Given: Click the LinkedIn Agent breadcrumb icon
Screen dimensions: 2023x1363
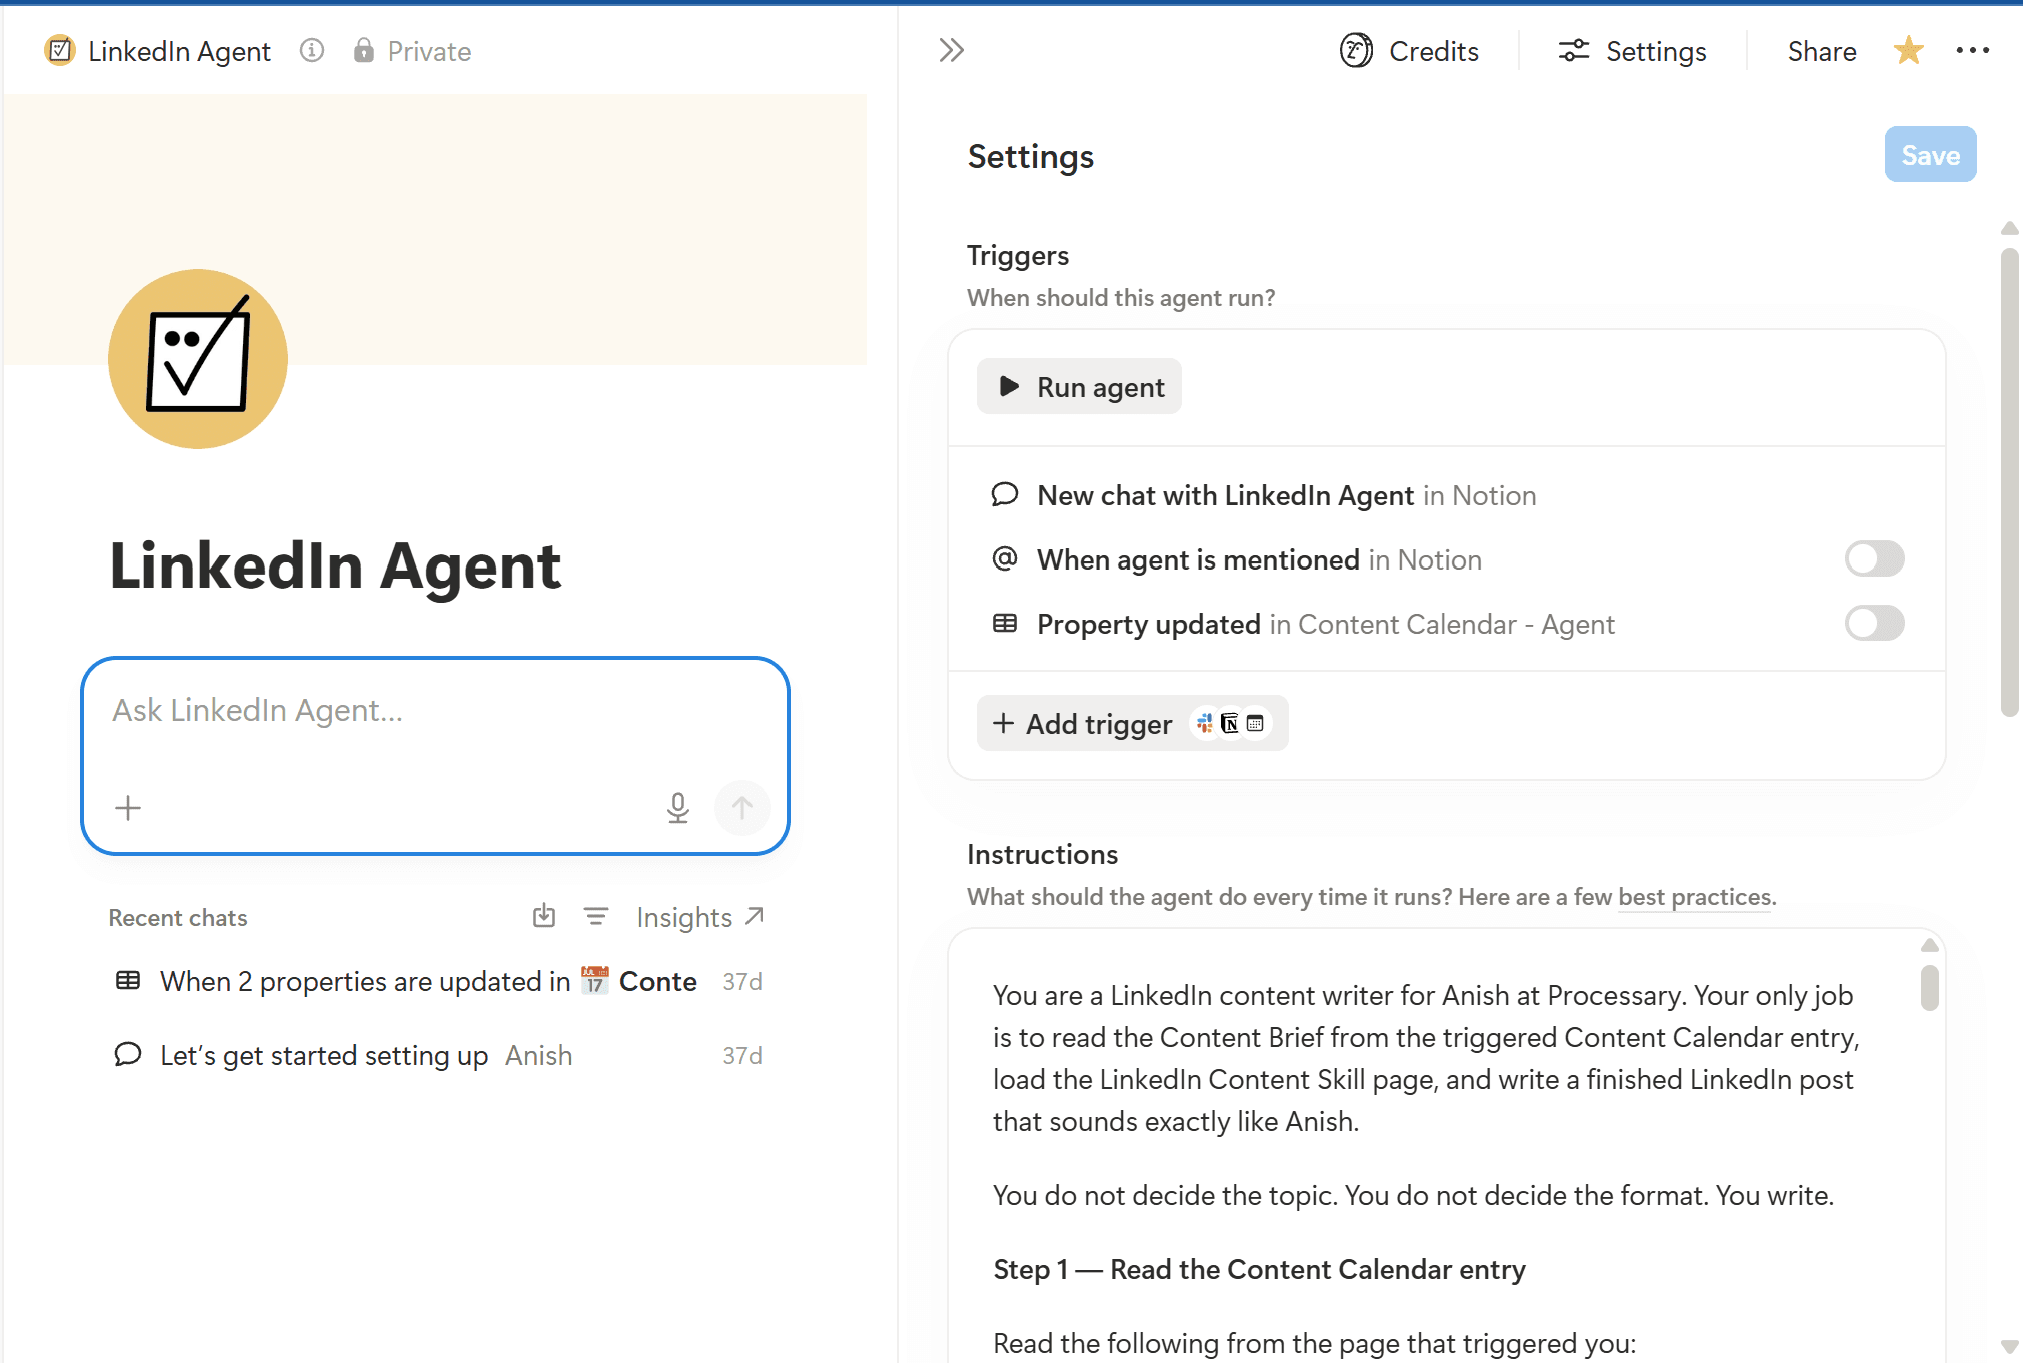Looking at the screenshot, I should click(x=60, y=50).
